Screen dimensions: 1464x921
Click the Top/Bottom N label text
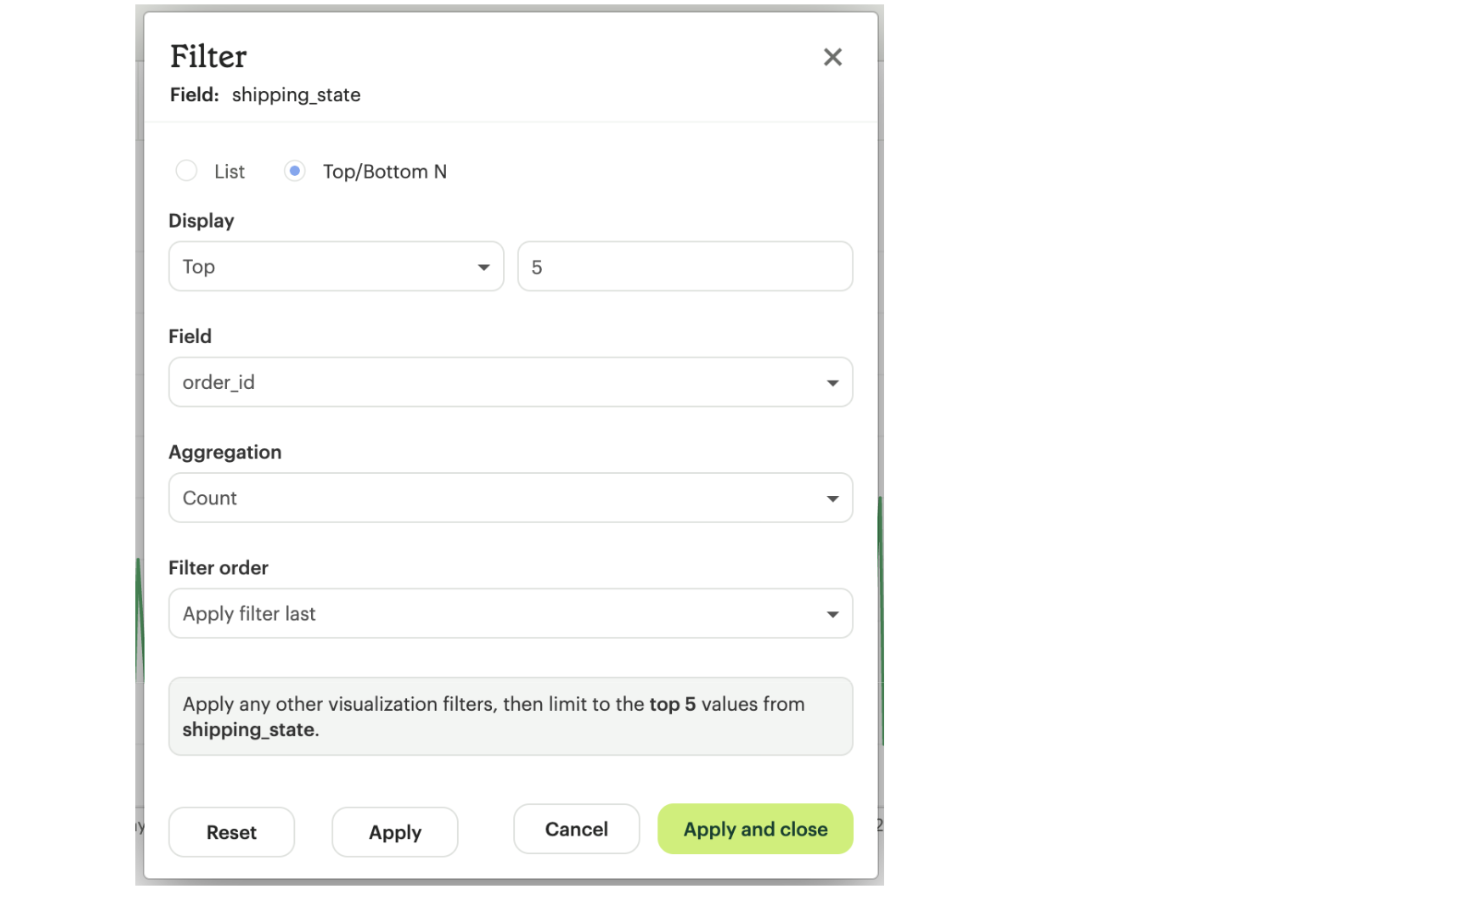coord(385,172)
